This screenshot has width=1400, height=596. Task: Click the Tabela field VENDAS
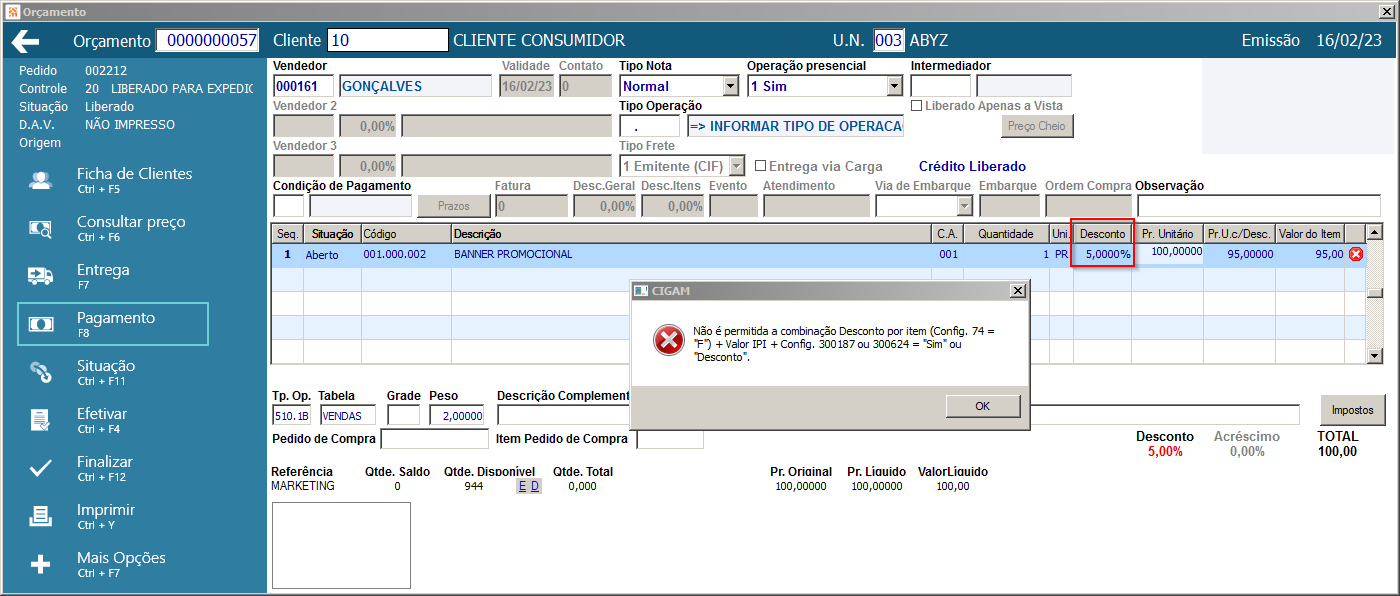(x=348, y=415)
